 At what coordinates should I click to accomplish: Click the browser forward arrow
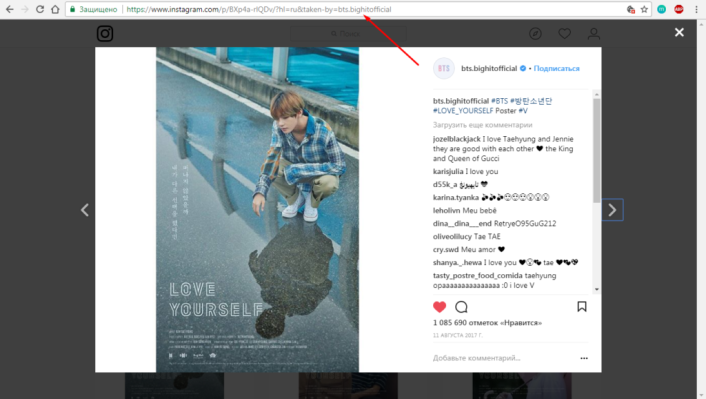[25, 9]
